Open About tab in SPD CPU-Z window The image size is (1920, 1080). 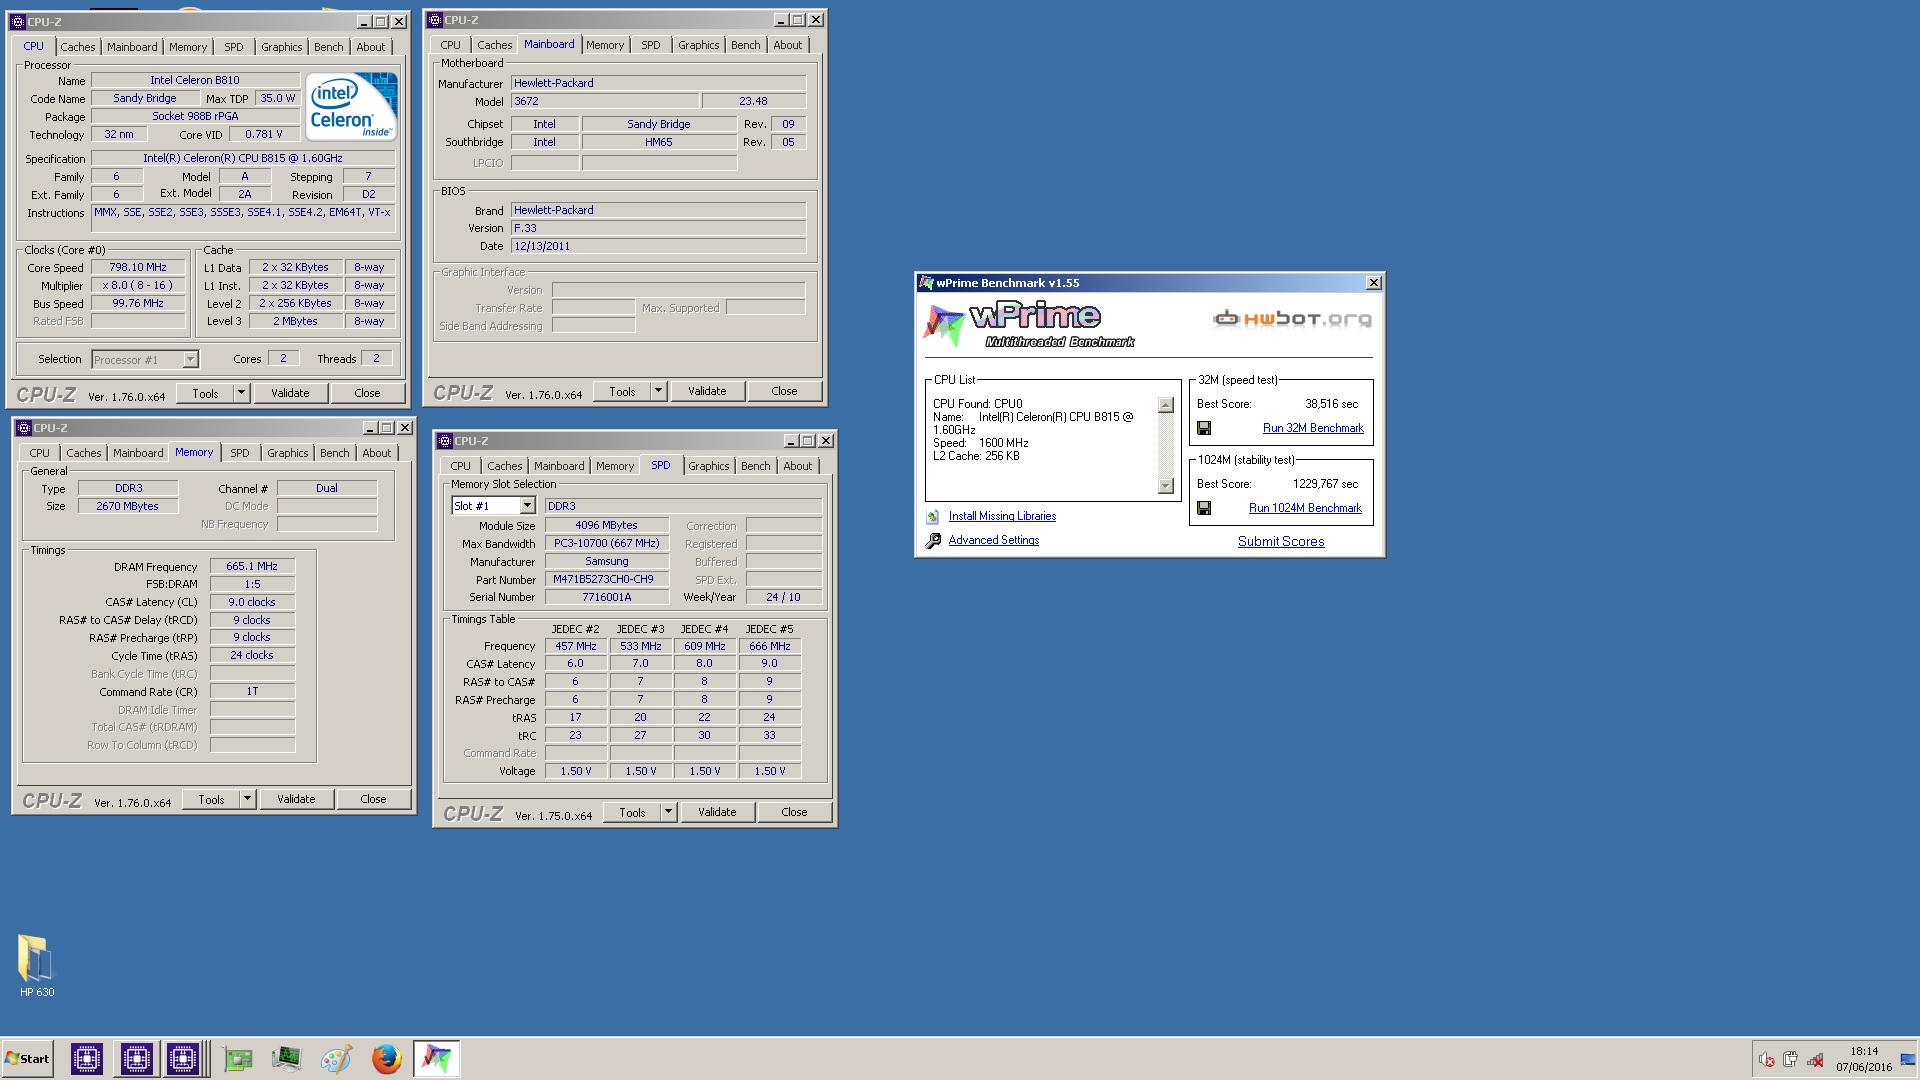click(x=797, y=466)
